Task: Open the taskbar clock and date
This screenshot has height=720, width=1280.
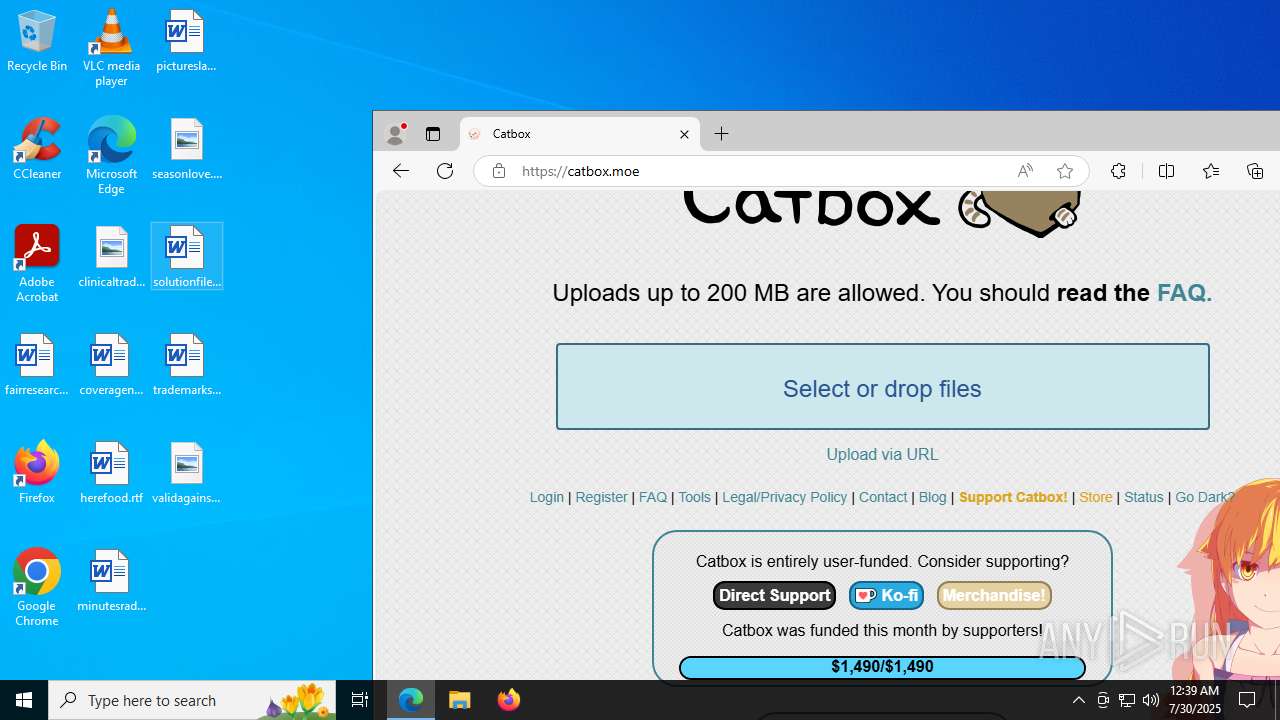Action: pos(1195,700)
